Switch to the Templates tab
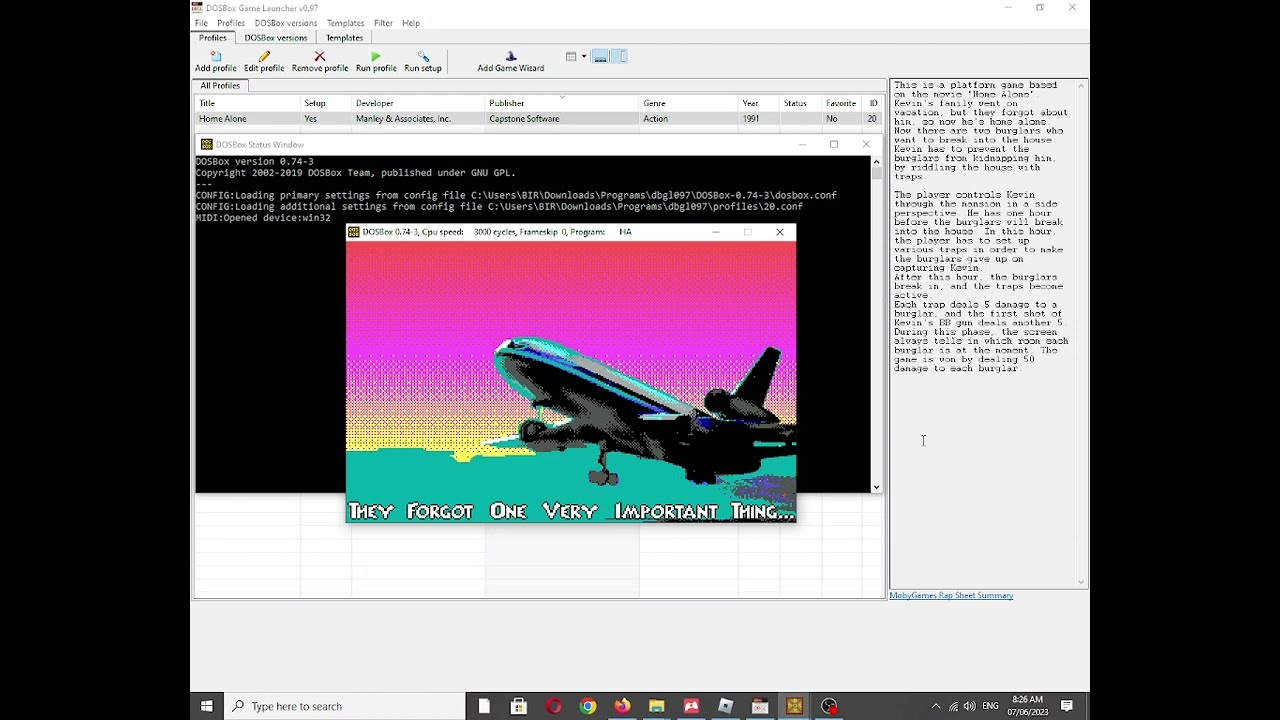The width and height of the screenshot is (1280, 720). tap(344, 38)
